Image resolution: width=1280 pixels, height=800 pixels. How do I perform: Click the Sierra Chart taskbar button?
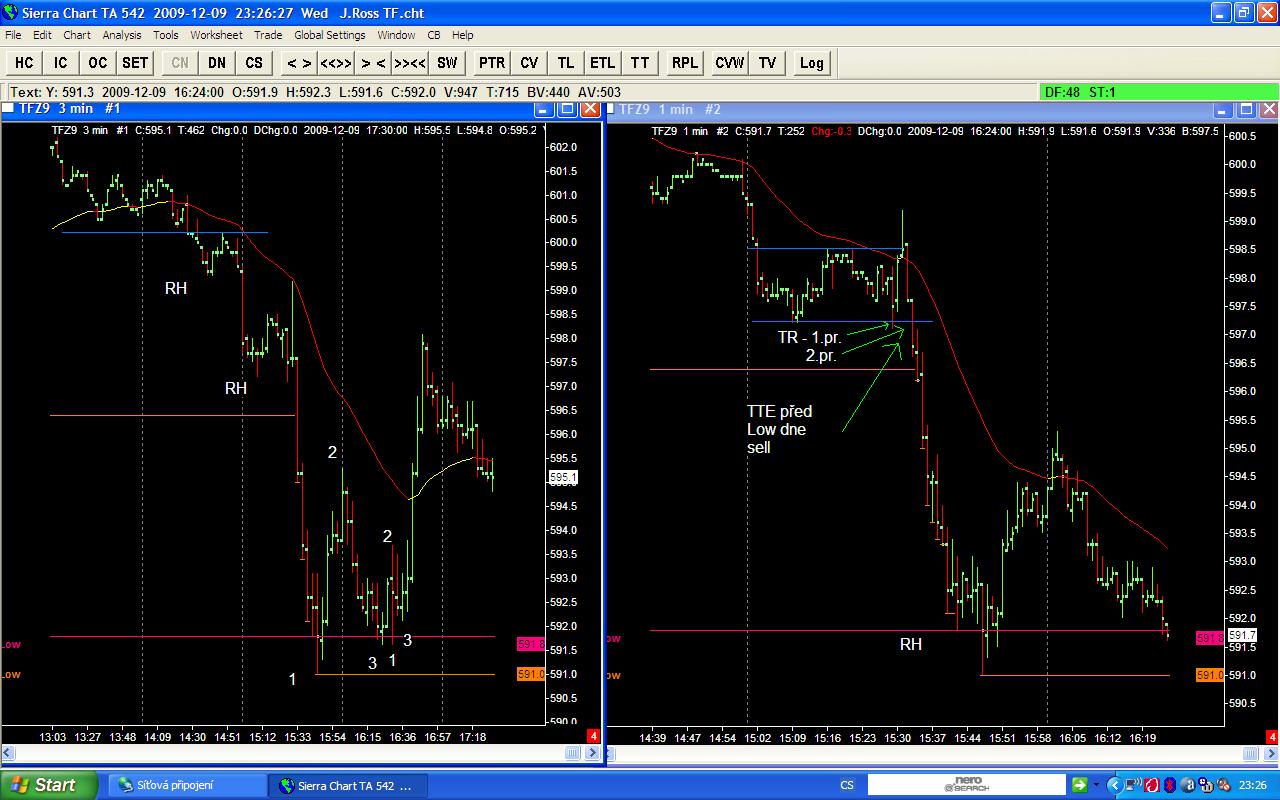(x=349, y=785)
